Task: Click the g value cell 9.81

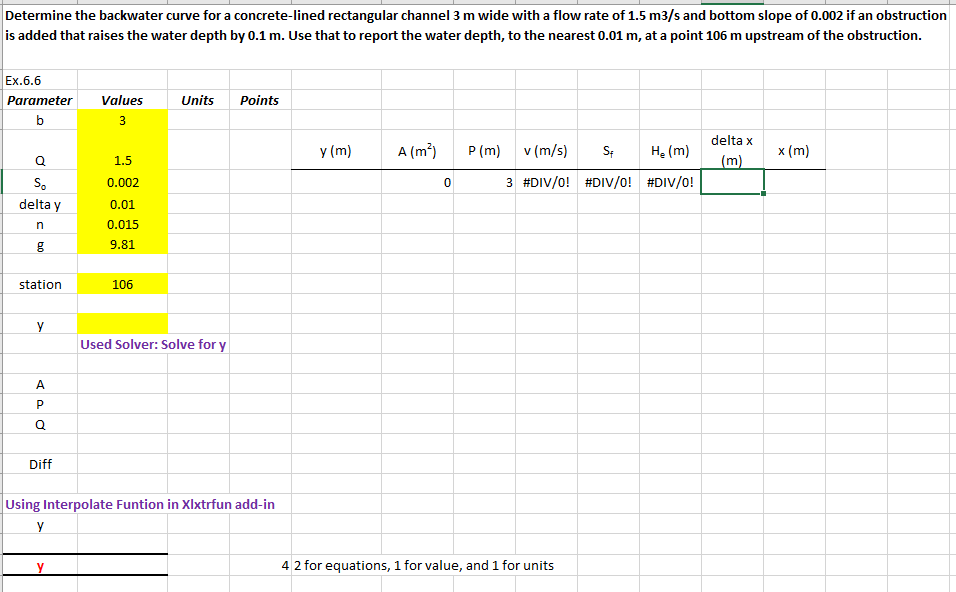Action: point(123,244)
